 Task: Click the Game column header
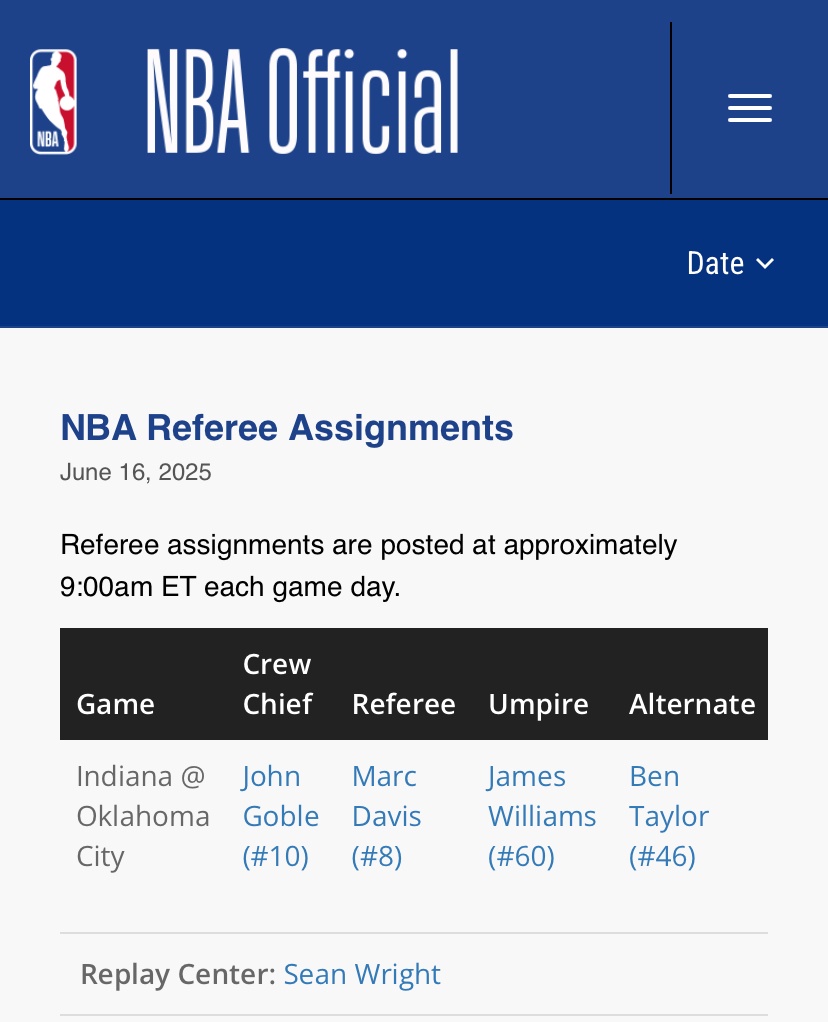(x=115, y=704)
